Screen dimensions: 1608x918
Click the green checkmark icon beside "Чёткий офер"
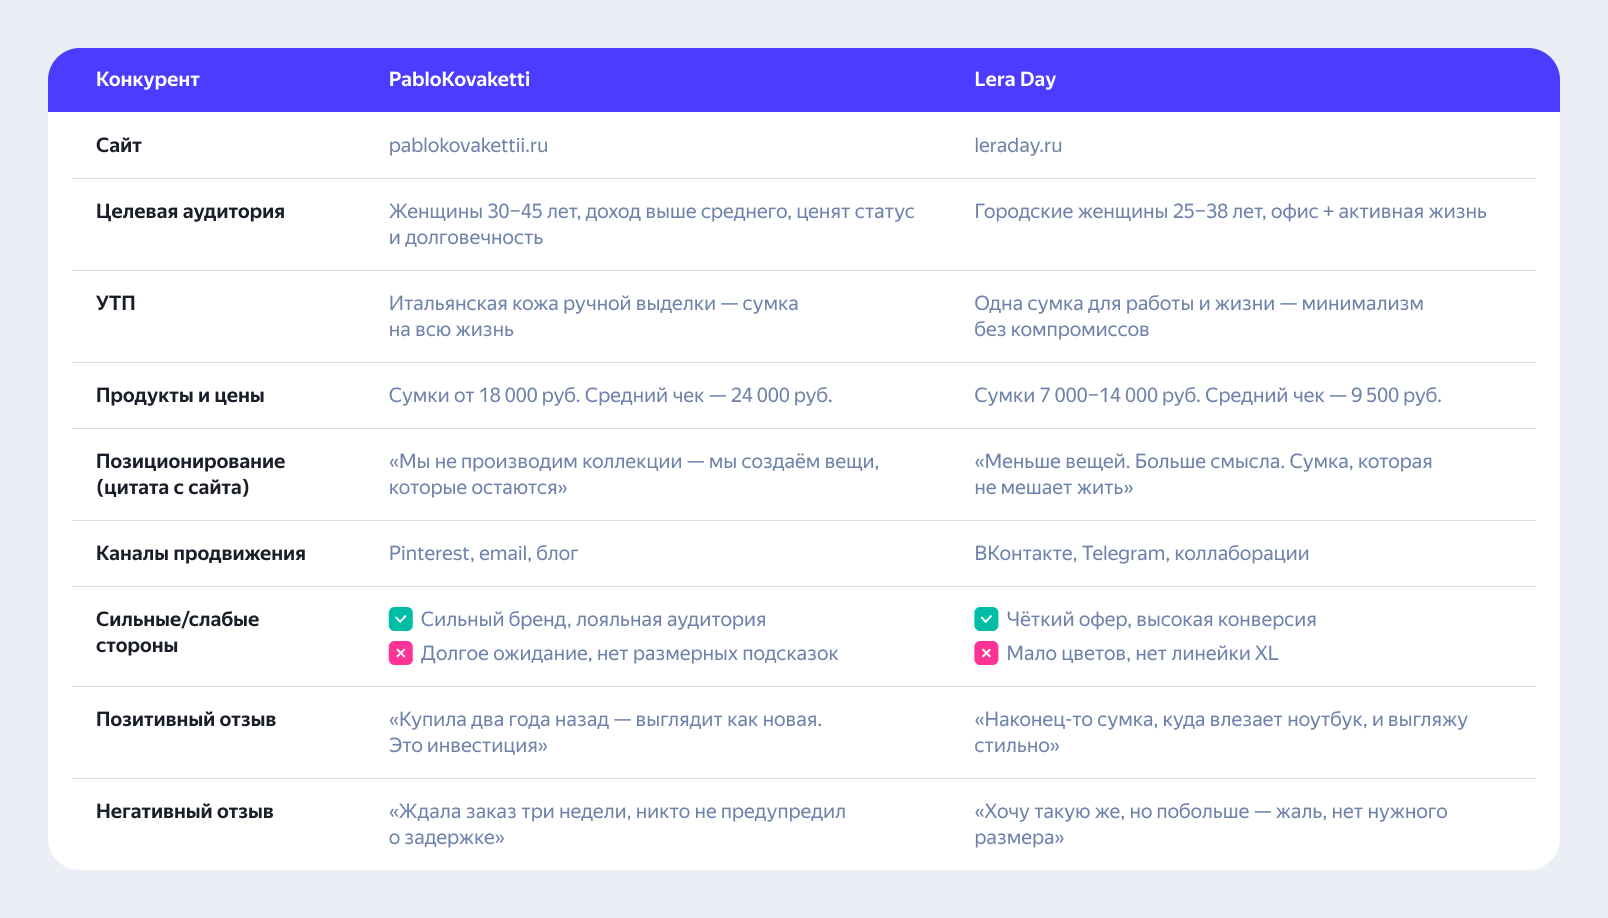pyautogui.click(x=986, y=619)
